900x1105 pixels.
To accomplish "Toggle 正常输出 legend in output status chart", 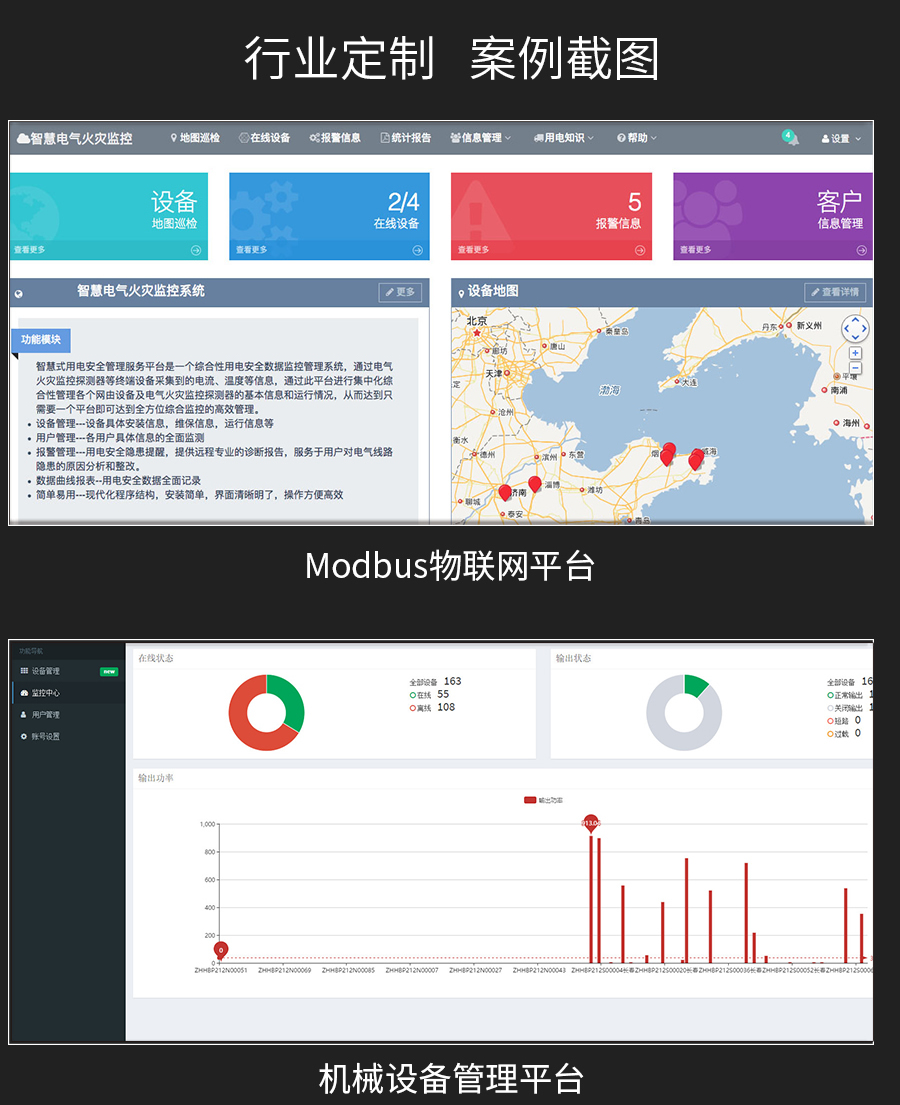I will pyautogui.click(x=845, y=694).
